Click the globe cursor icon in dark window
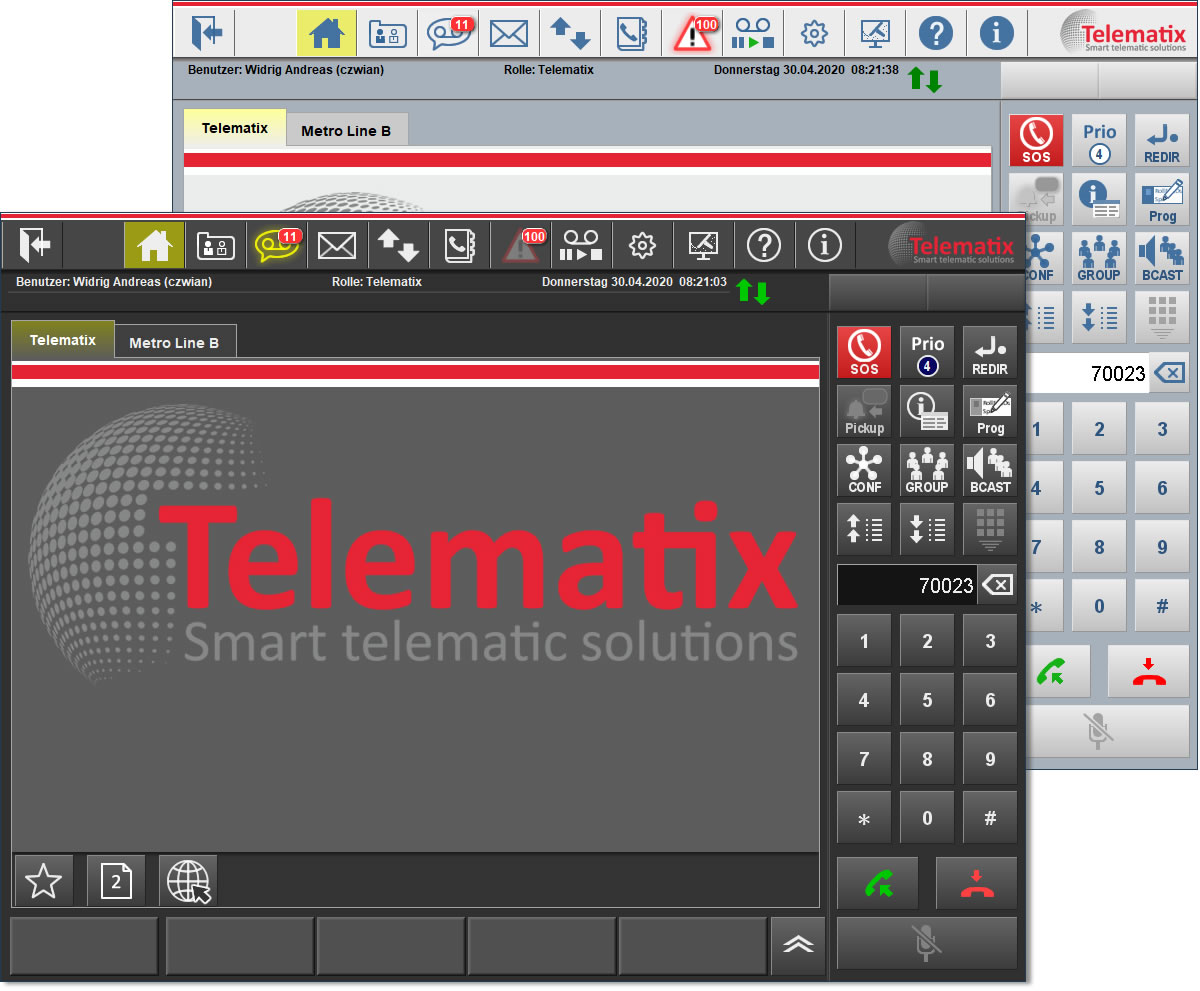 [x=188, y=881]
